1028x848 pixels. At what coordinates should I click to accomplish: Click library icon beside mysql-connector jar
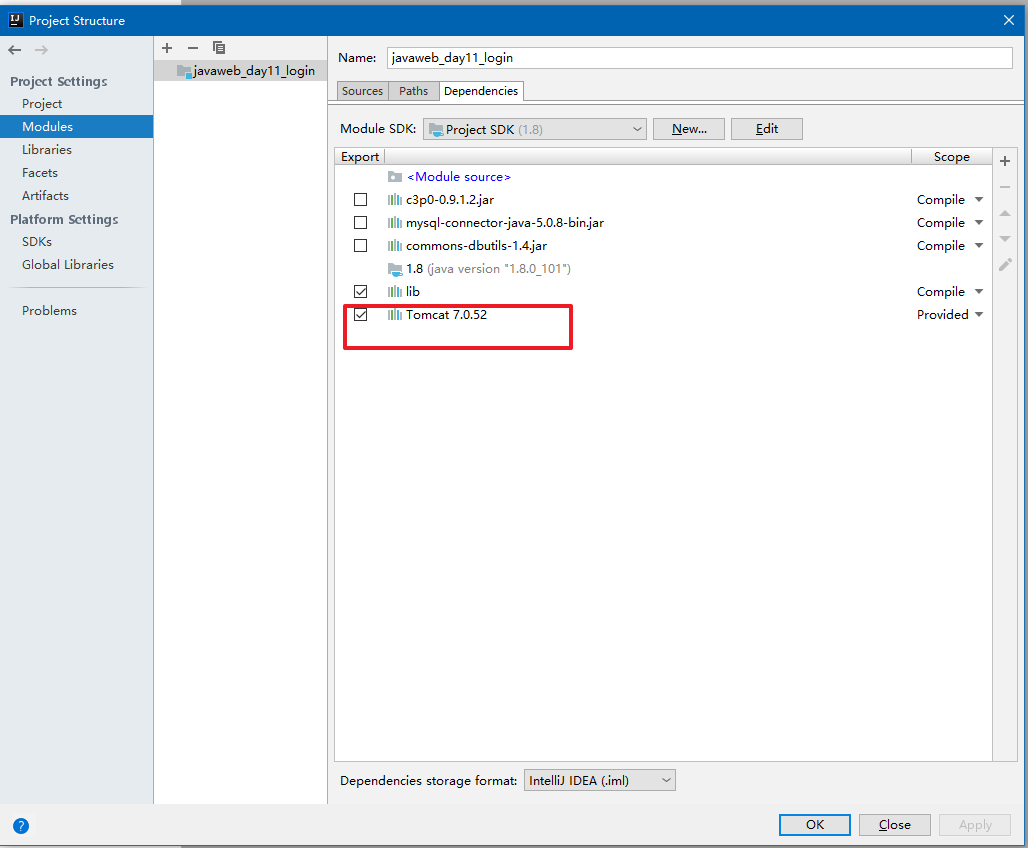click(395, 223)
